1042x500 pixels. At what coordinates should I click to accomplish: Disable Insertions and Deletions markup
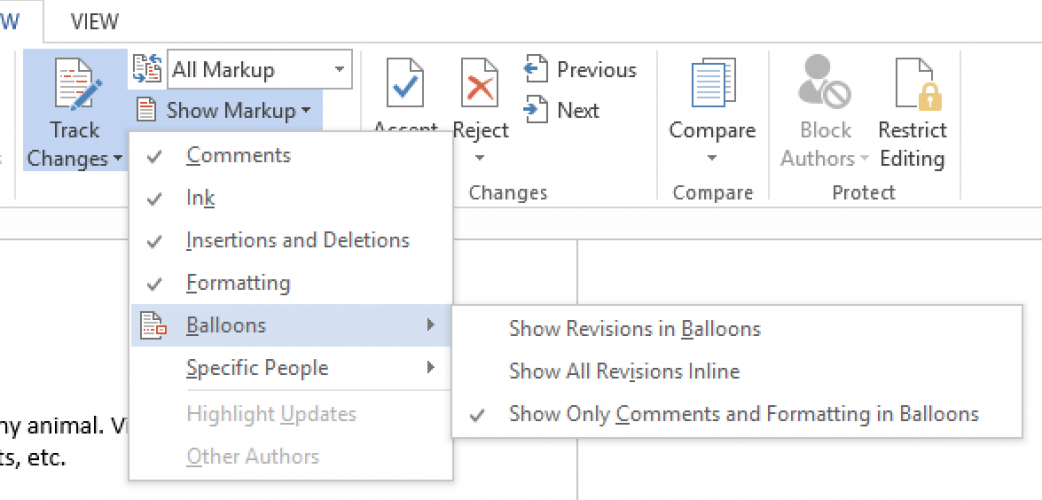pos(297,240)
